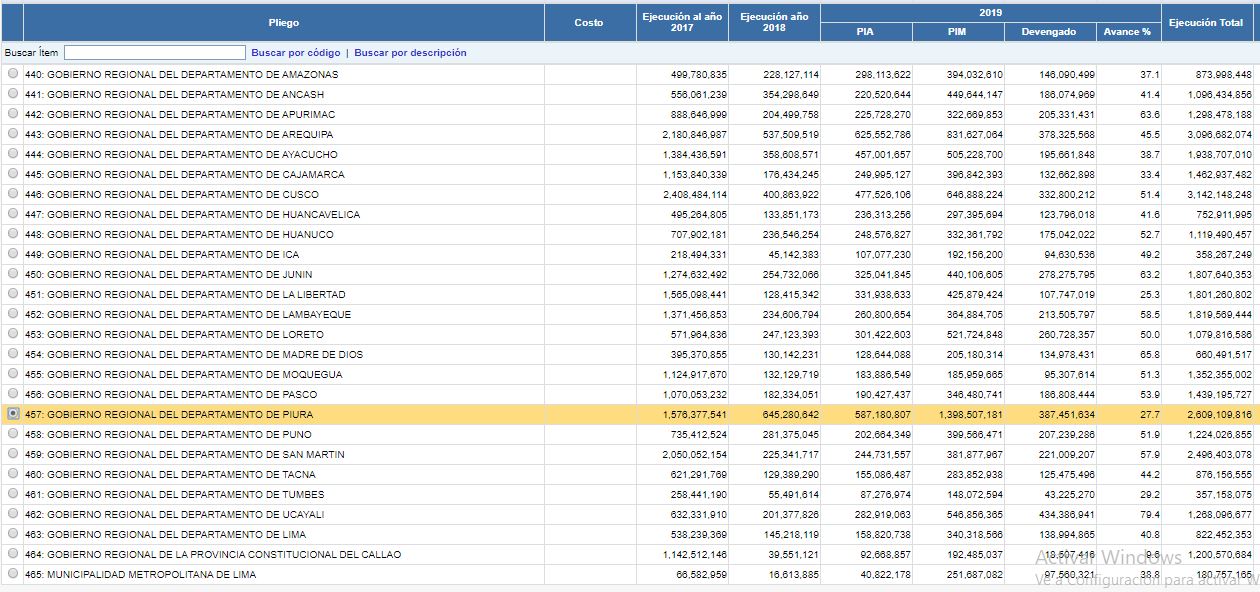Click the Costo column header
The image size is (1260, 592).
589,23
